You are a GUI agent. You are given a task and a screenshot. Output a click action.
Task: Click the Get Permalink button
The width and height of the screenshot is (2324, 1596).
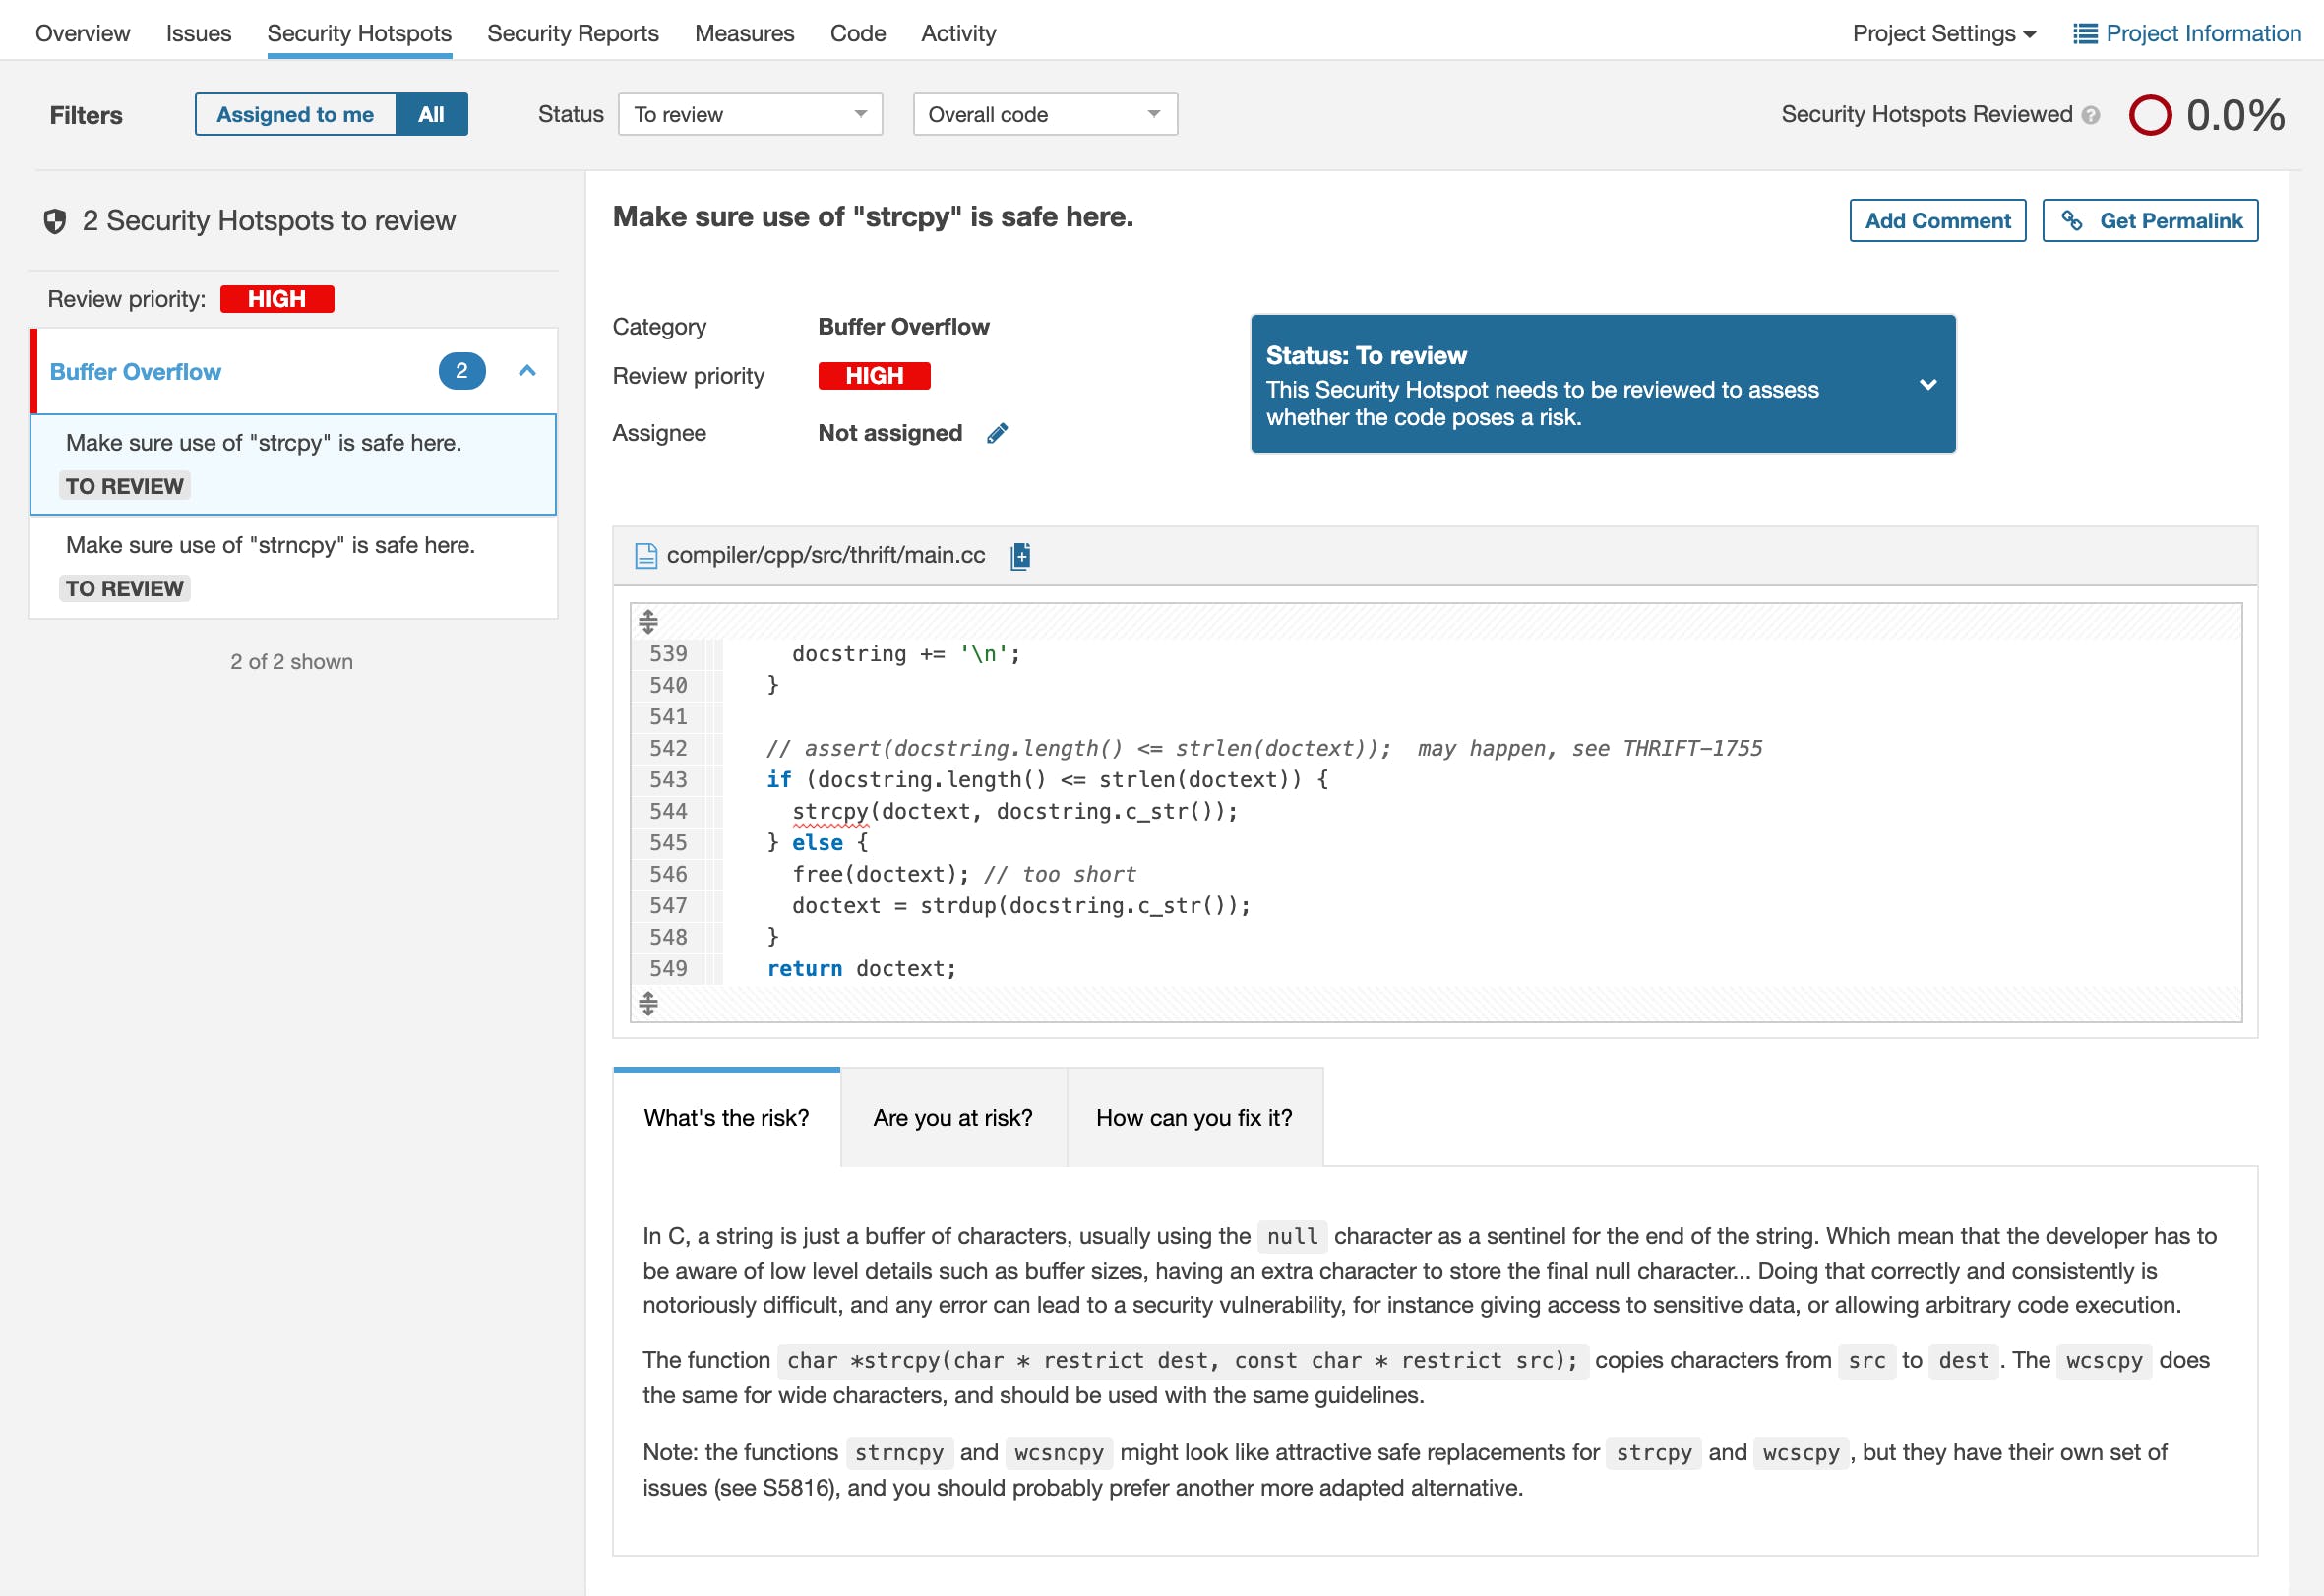pyautogui.click(x=2149, y=221)
